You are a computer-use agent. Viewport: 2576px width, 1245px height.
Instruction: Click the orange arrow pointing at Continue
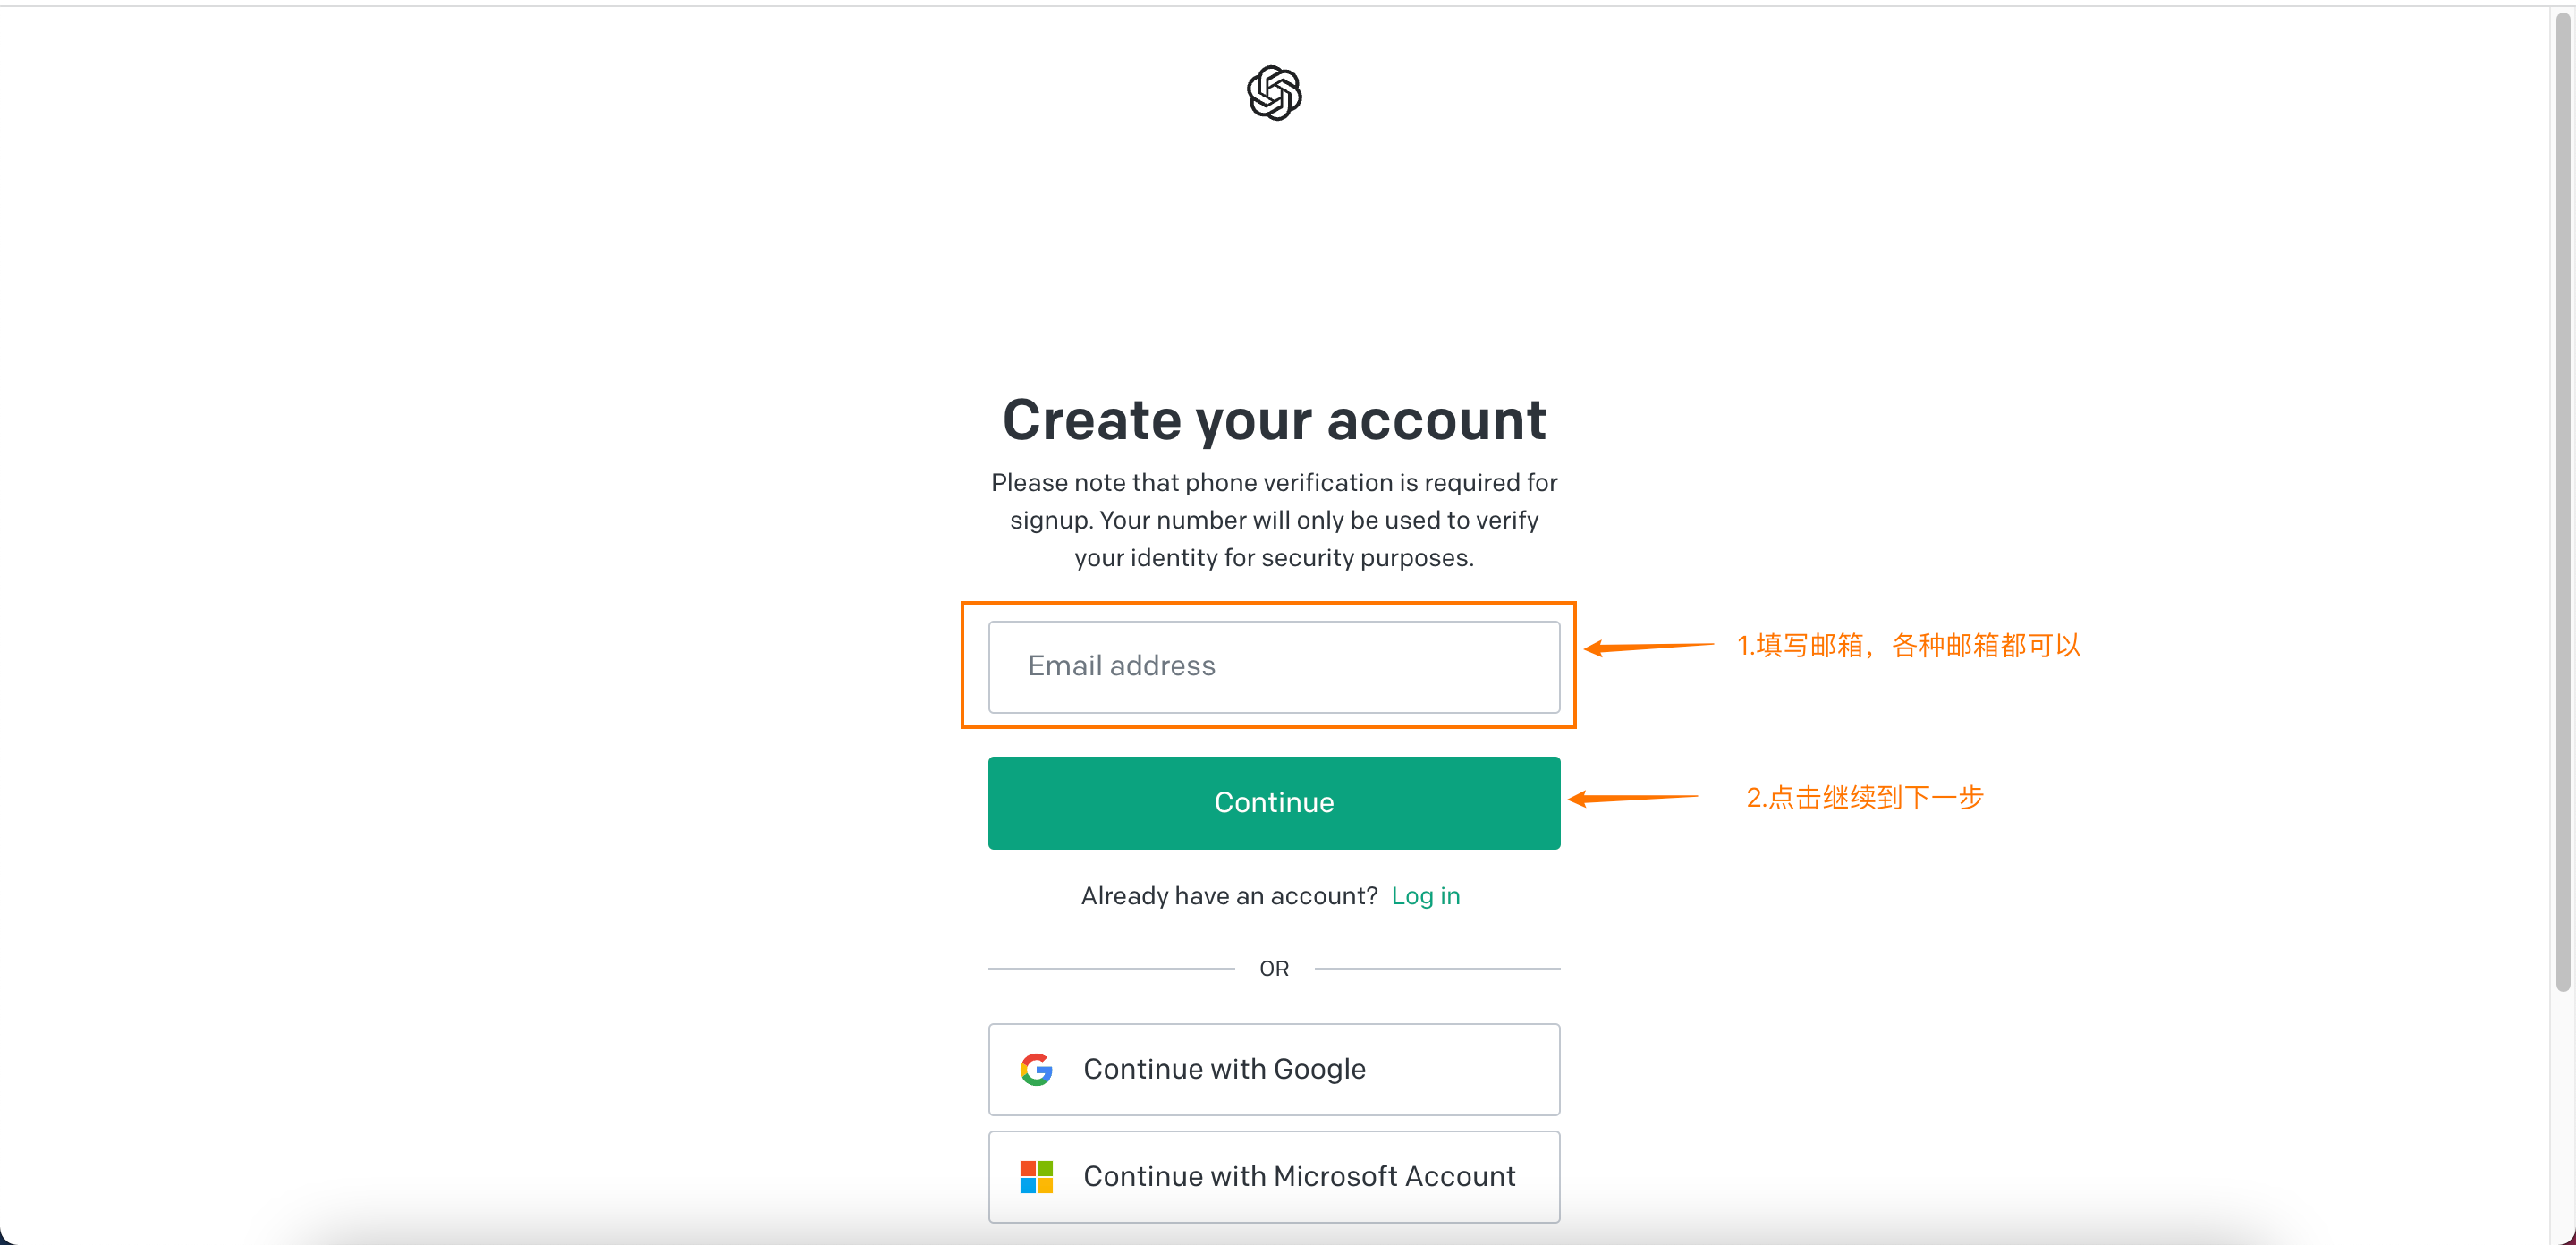click(1632, 797)
